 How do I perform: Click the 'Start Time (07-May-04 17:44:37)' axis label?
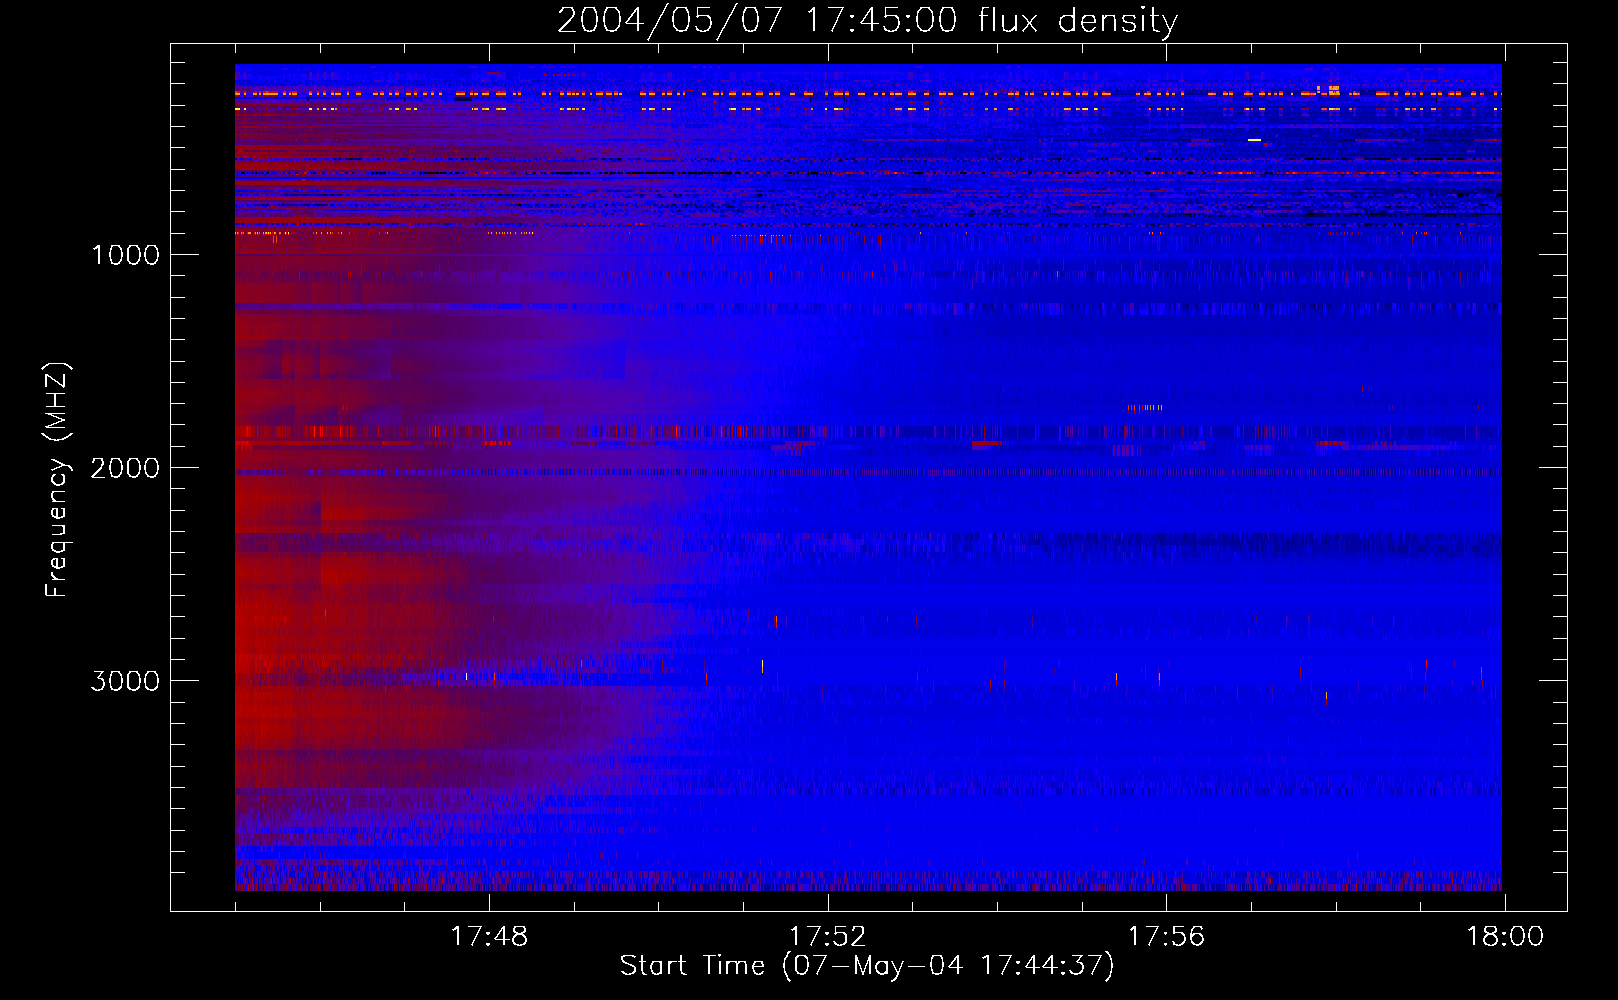click(x=867, y=966)
